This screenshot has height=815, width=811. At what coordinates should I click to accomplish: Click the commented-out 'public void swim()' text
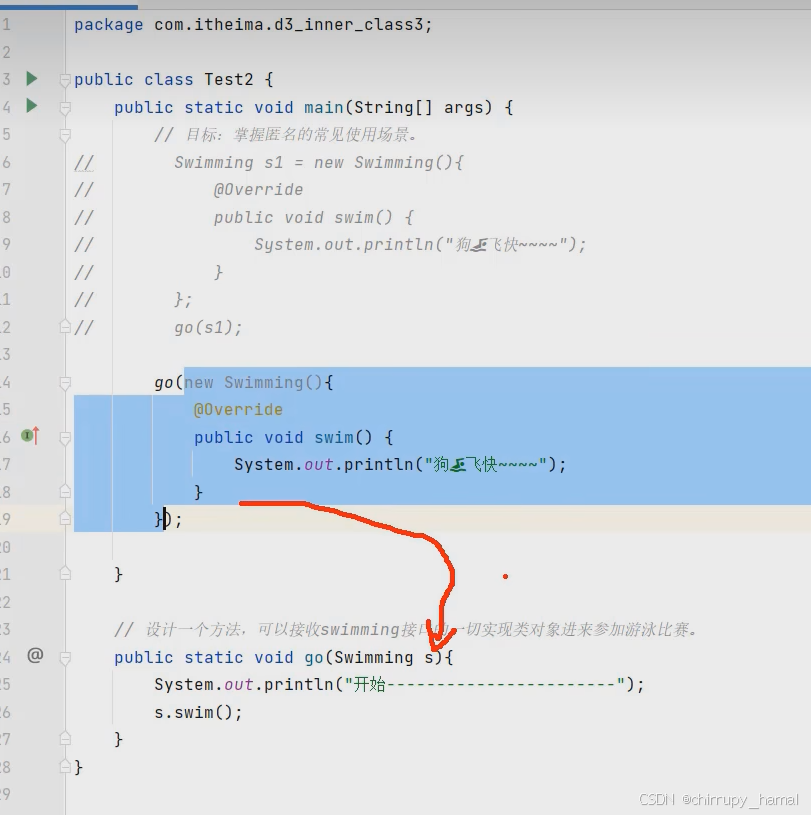tap(303, 217)
